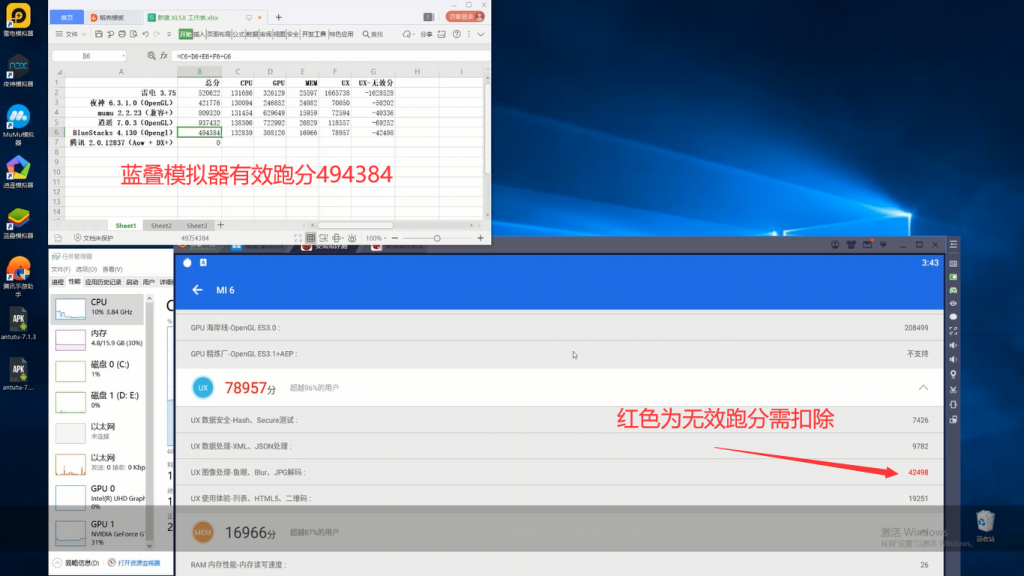
Task: Add a new sheet with the plus button
Action: tap(221, 225)
